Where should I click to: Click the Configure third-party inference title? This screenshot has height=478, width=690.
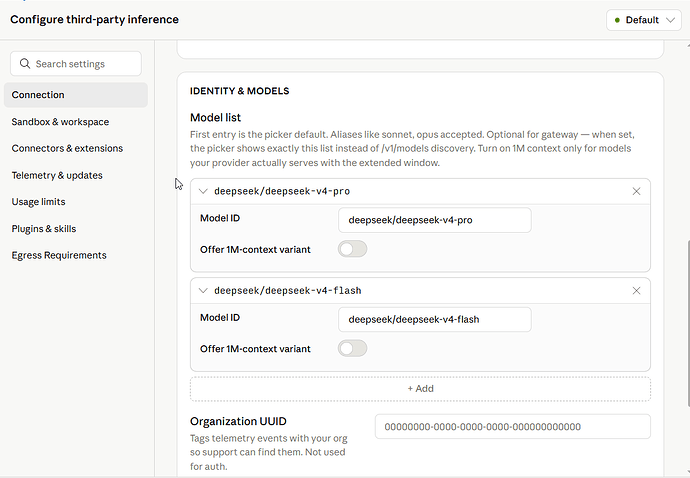pos(95,20)
